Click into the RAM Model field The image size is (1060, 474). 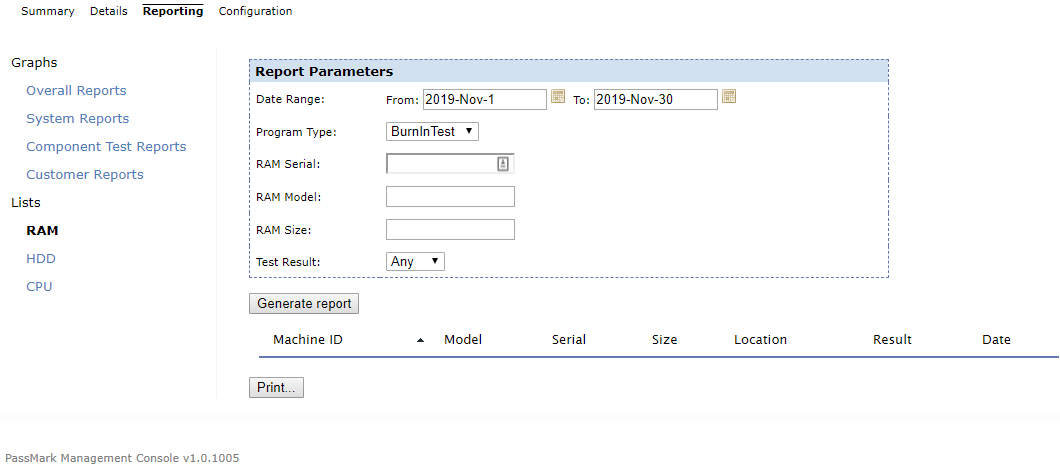pos(450,197)
